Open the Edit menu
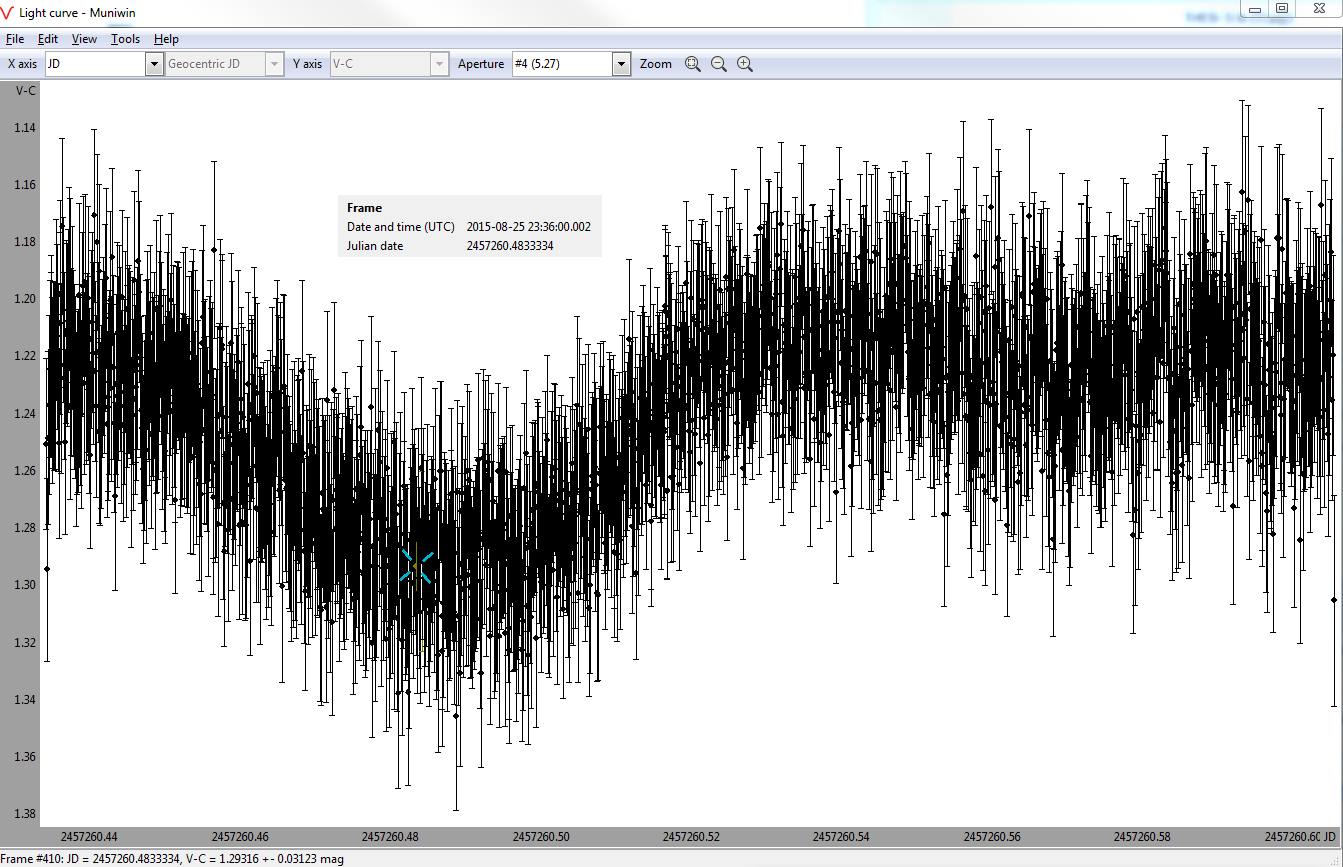The width and height of the screenshot is (1343, 867). point(48,39)
